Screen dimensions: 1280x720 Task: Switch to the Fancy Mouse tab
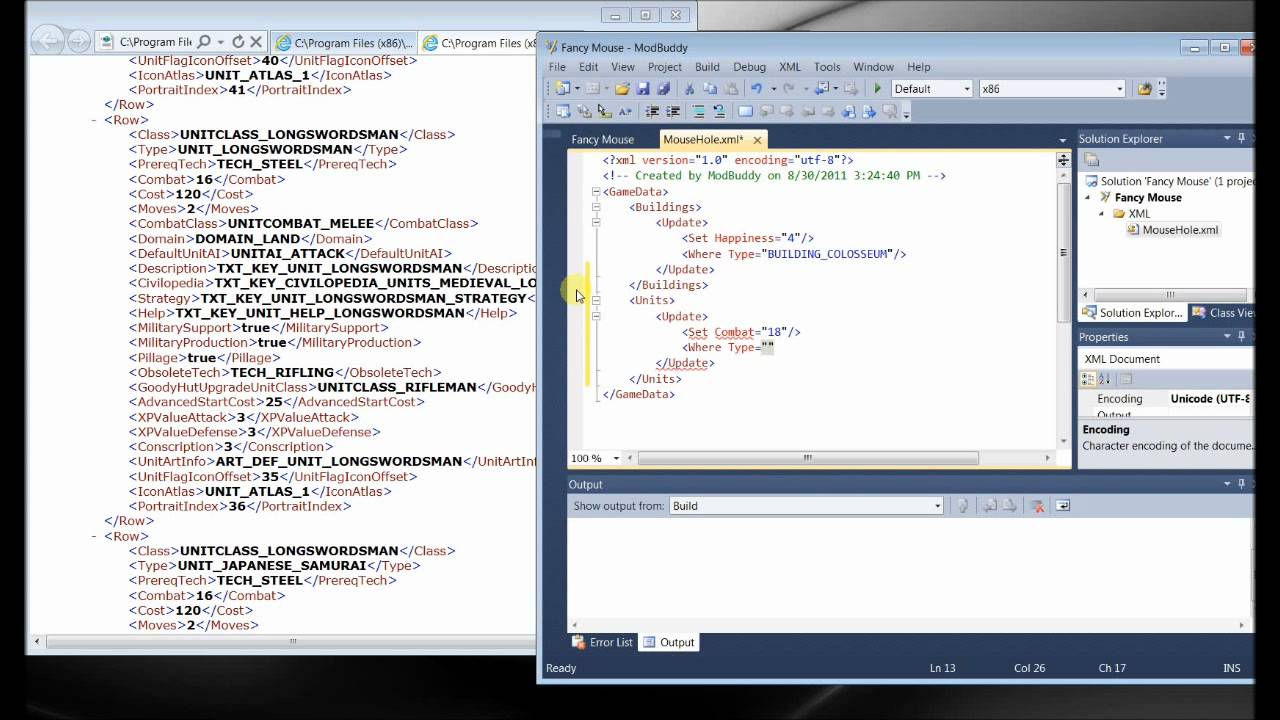click(x=602, y=140)
